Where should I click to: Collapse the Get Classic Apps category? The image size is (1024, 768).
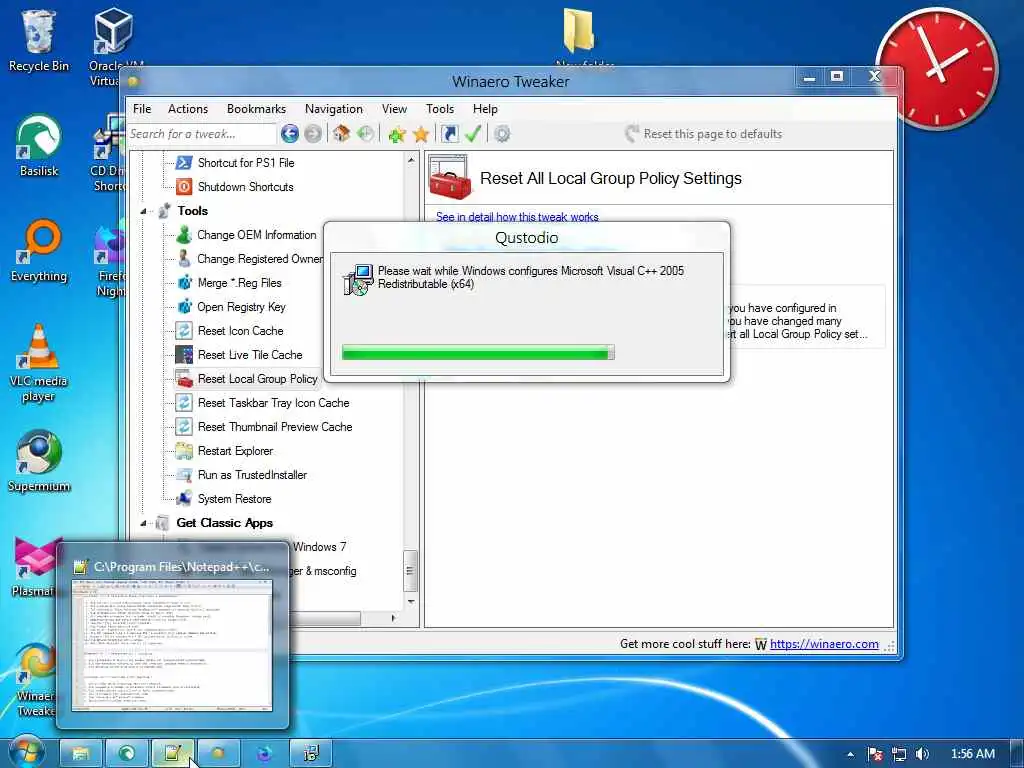click(x=143, y=523)
